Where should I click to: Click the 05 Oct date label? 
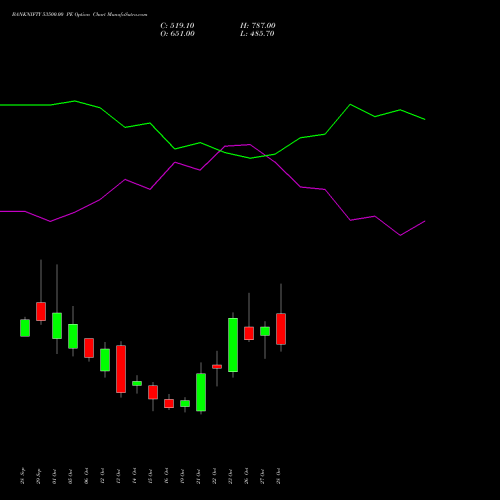(x=70, y=476)
